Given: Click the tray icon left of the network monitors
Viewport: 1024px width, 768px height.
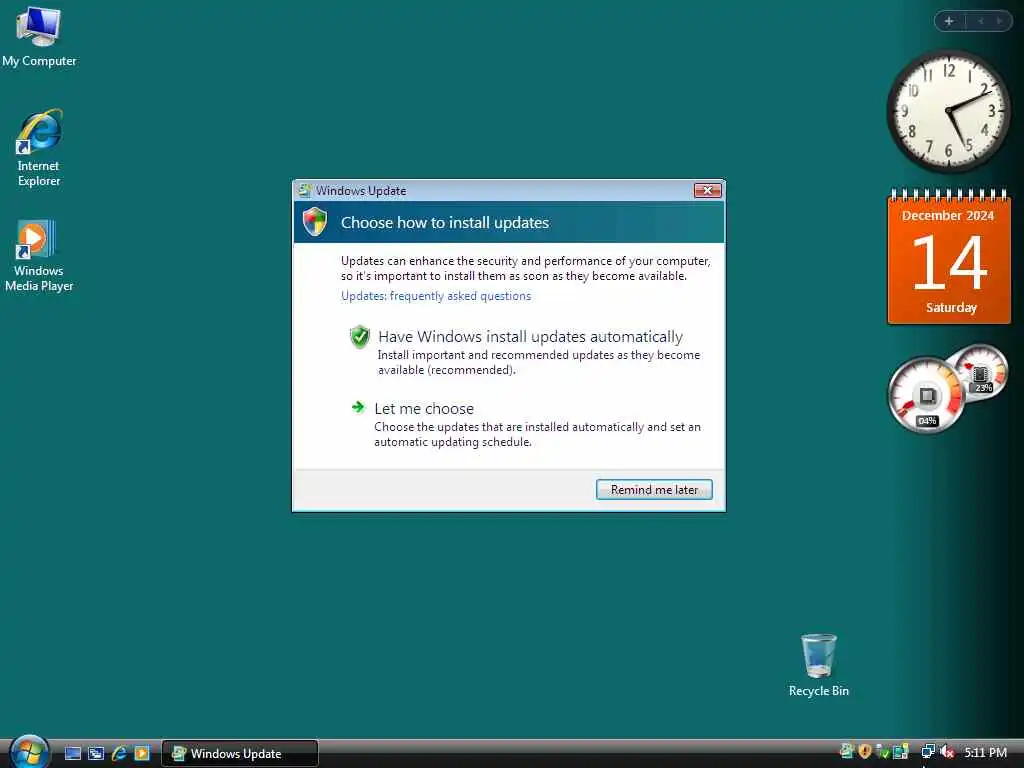Looking at the screenshot, I should click(x=901, y=751).
